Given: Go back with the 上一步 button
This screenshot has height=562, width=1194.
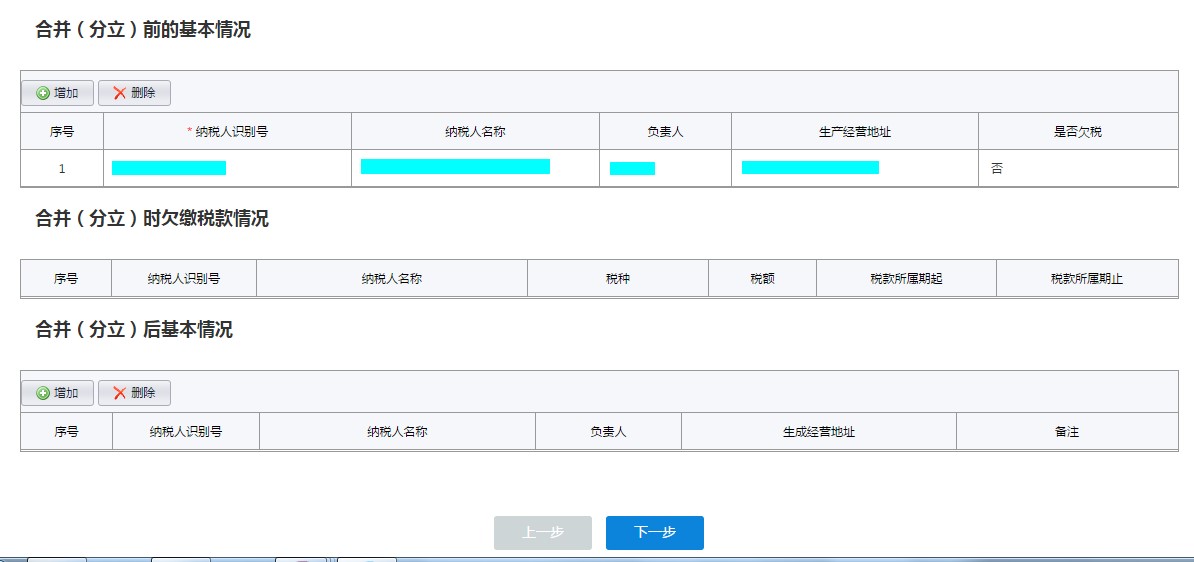Looking at the screenshot, I should [543, 533].
